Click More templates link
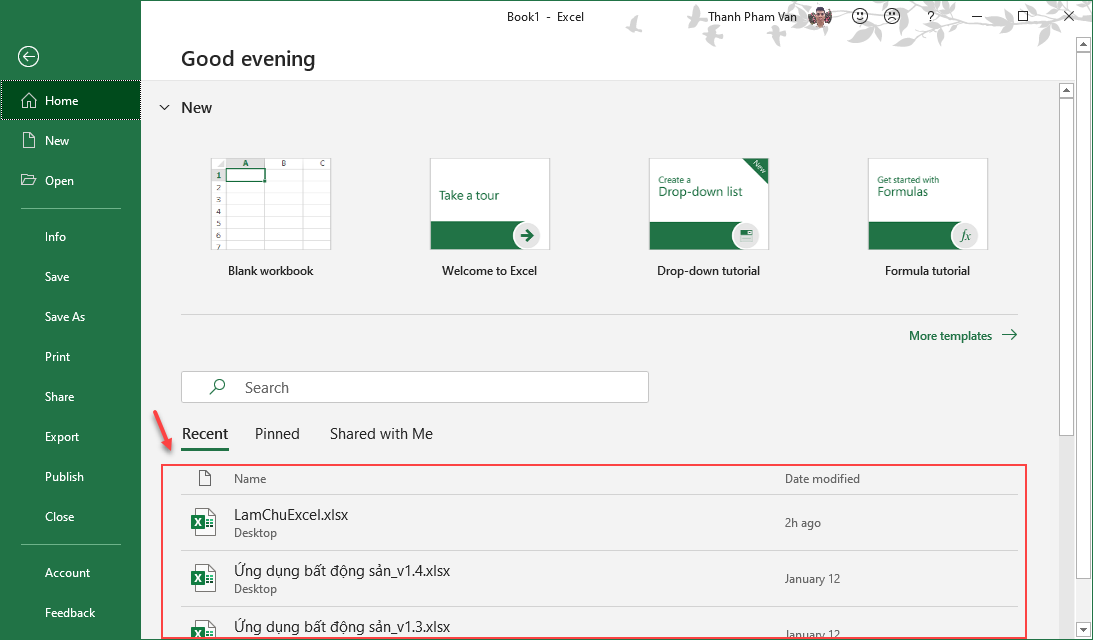The width and height of the screenshot is (1093, 640). [963, 335]
